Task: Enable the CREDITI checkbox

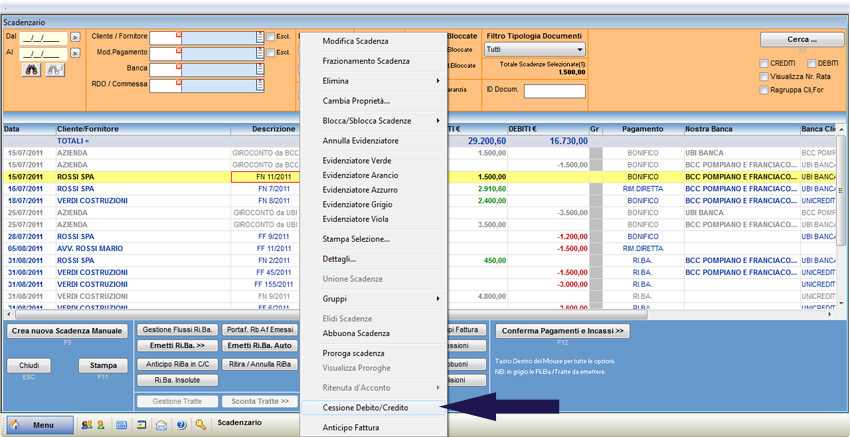Action: [764, 63]
